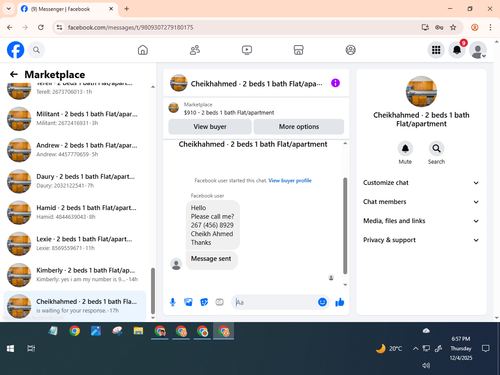Open the Kimberly conversation in list
500x375 pixels.
[75, 275]
